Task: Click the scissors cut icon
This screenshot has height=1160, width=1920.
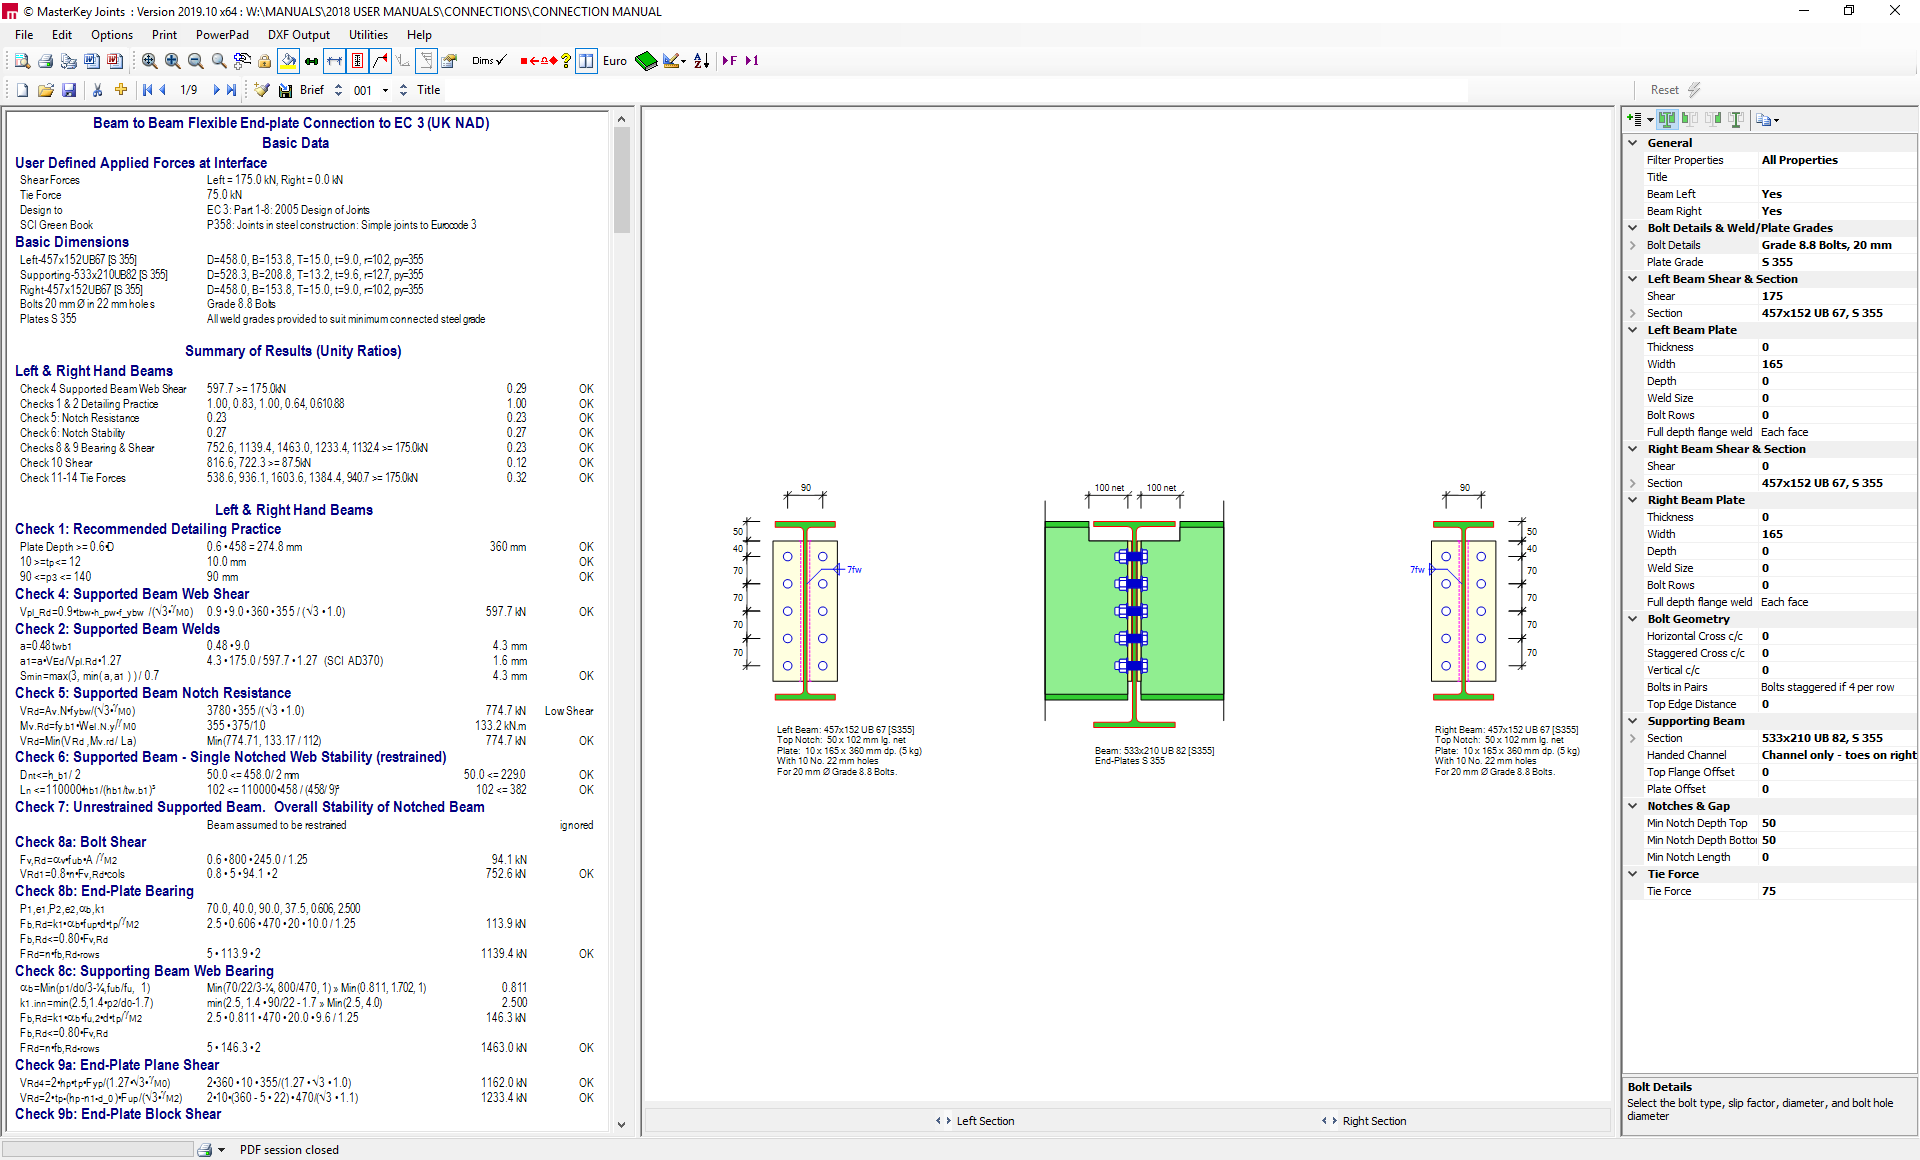Action: coord(97,90)
